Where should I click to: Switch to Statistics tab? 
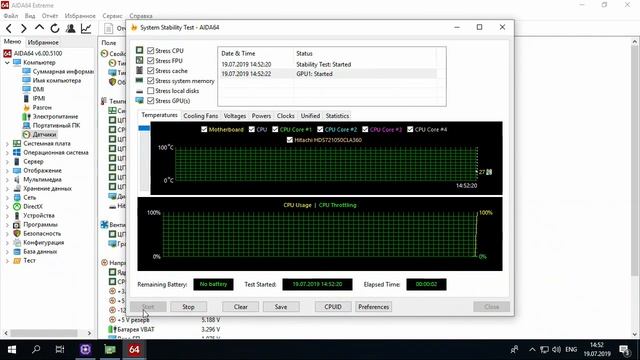pyautogui.click(x=337, y=116)
